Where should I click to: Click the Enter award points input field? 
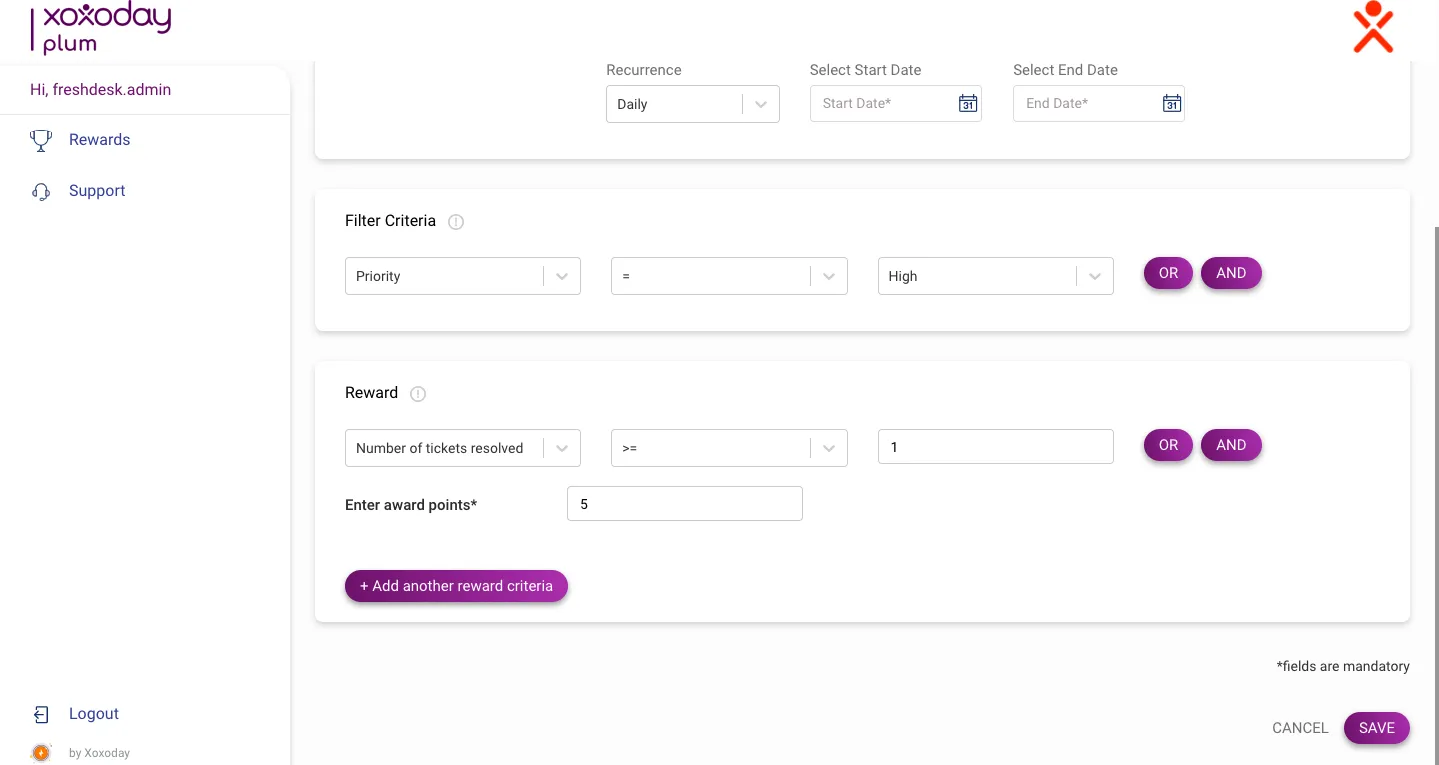[684, 503]
